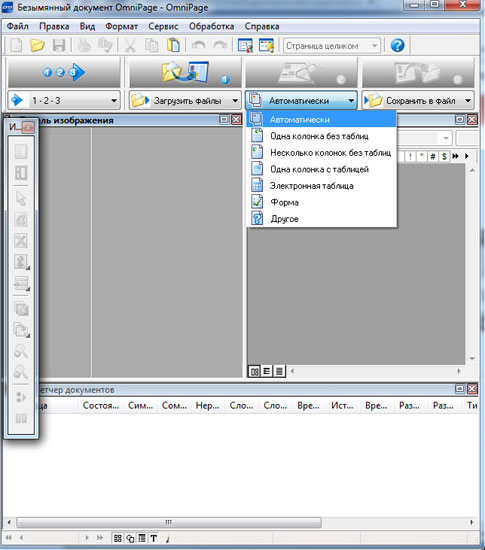This screenshot has width=485, height=550.
Task: Click the Redo arrow icon
Action: click(x=220, y=46)
